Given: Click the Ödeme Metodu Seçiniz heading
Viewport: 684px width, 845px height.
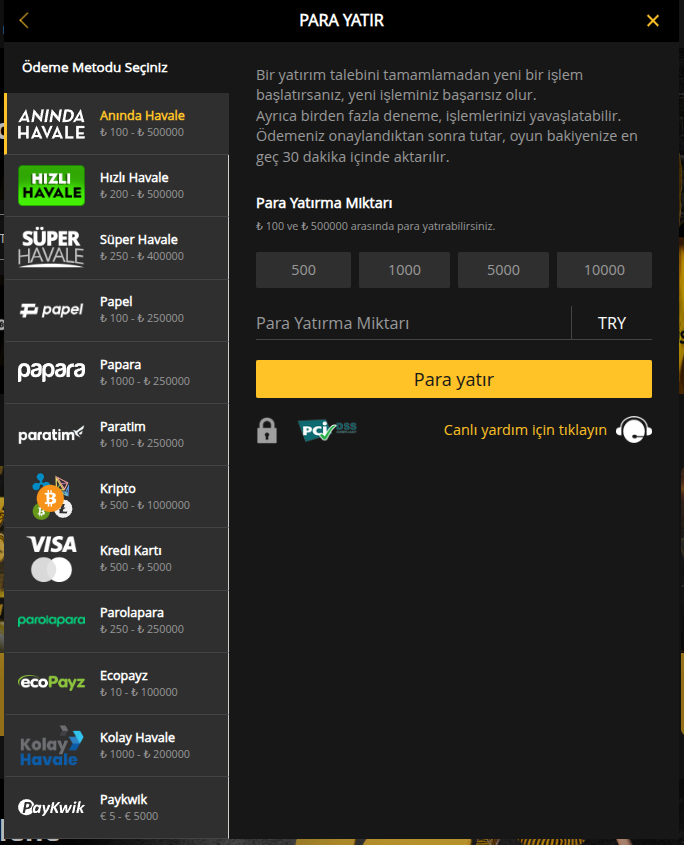Looking at the screenshot, I should (x=94, y=67).
